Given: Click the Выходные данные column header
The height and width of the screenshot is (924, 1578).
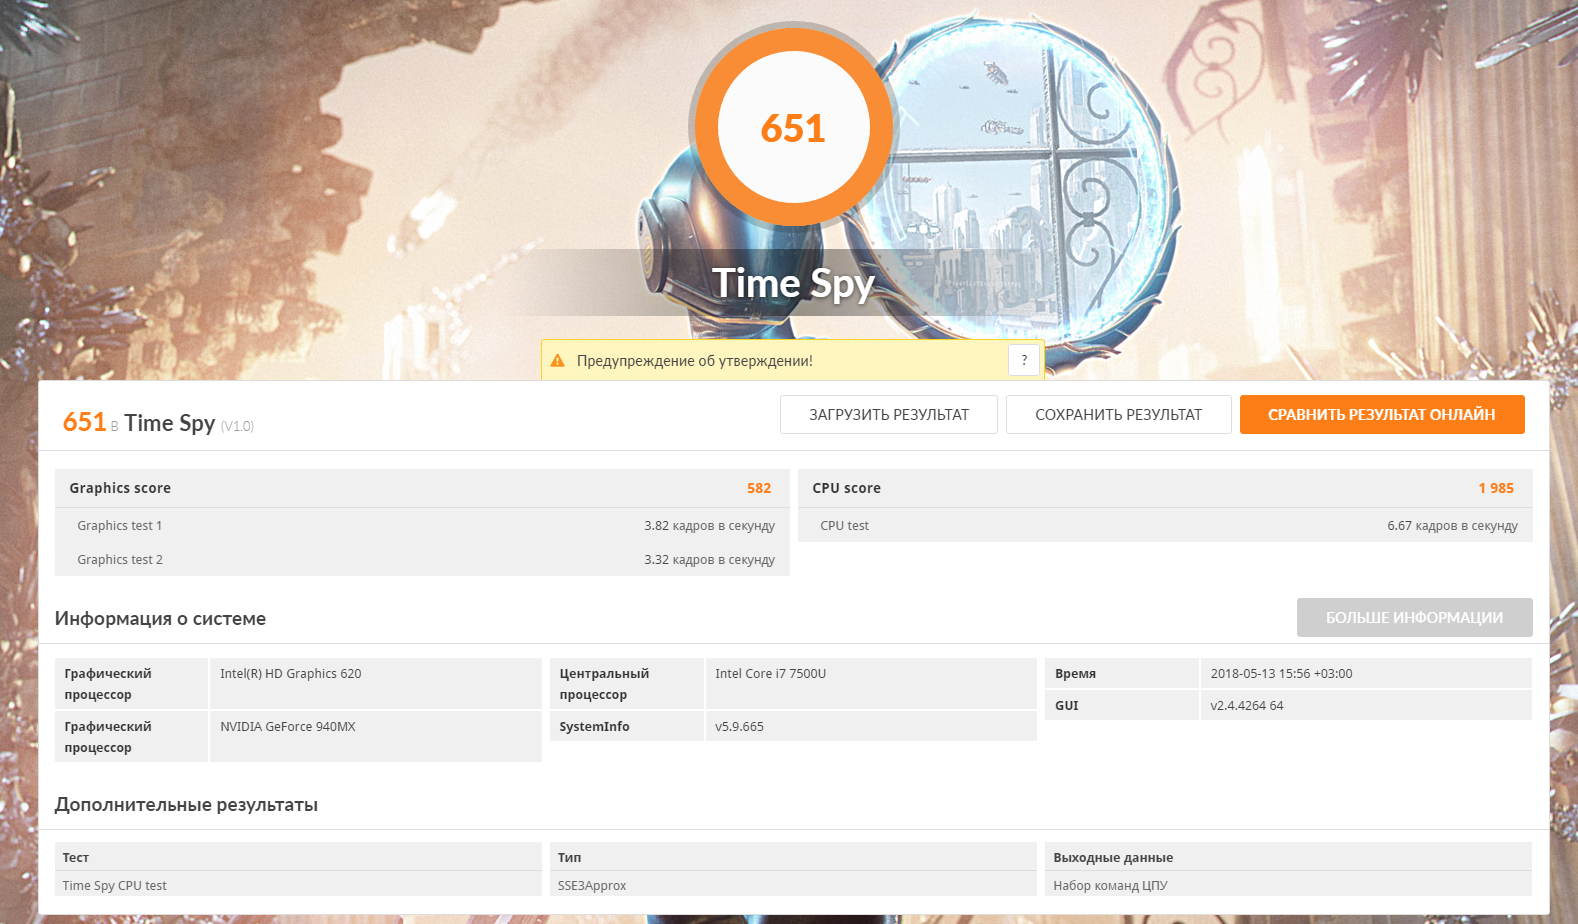Looking at the screenshot, I should pos(1113,858).
